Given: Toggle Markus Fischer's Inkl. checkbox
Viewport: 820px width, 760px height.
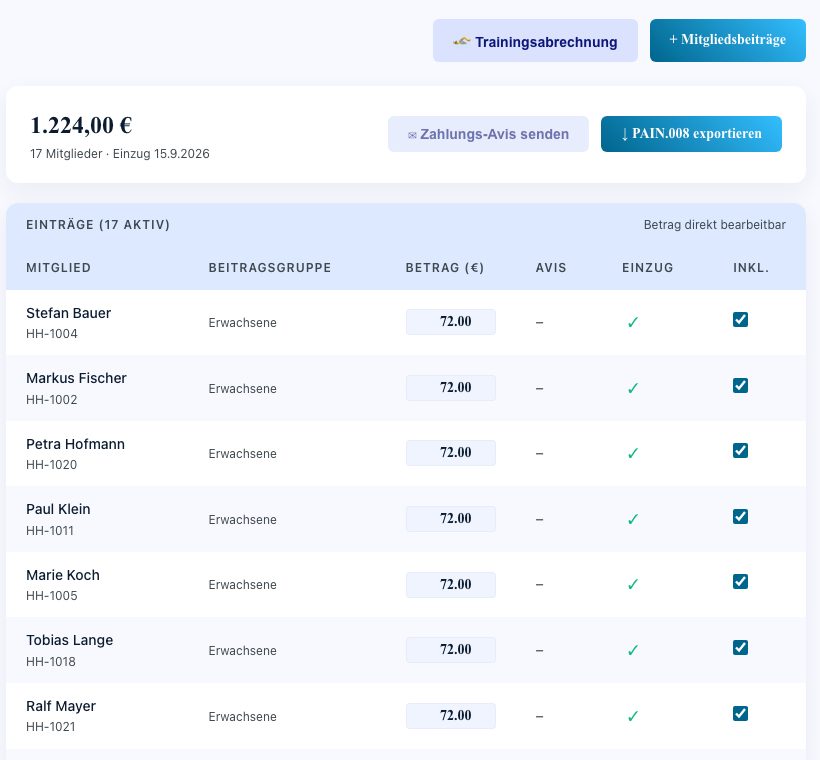Looking at the screenshot, I should [x=740, y=385].
